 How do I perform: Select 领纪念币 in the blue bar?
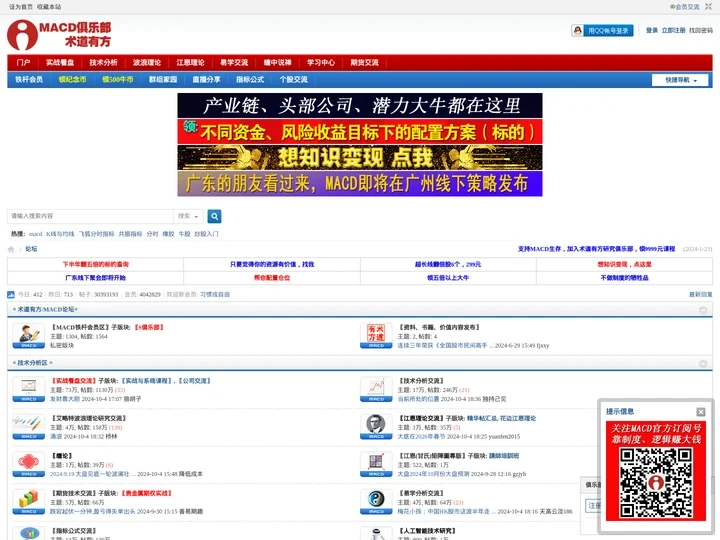click(x=73, y=79)
